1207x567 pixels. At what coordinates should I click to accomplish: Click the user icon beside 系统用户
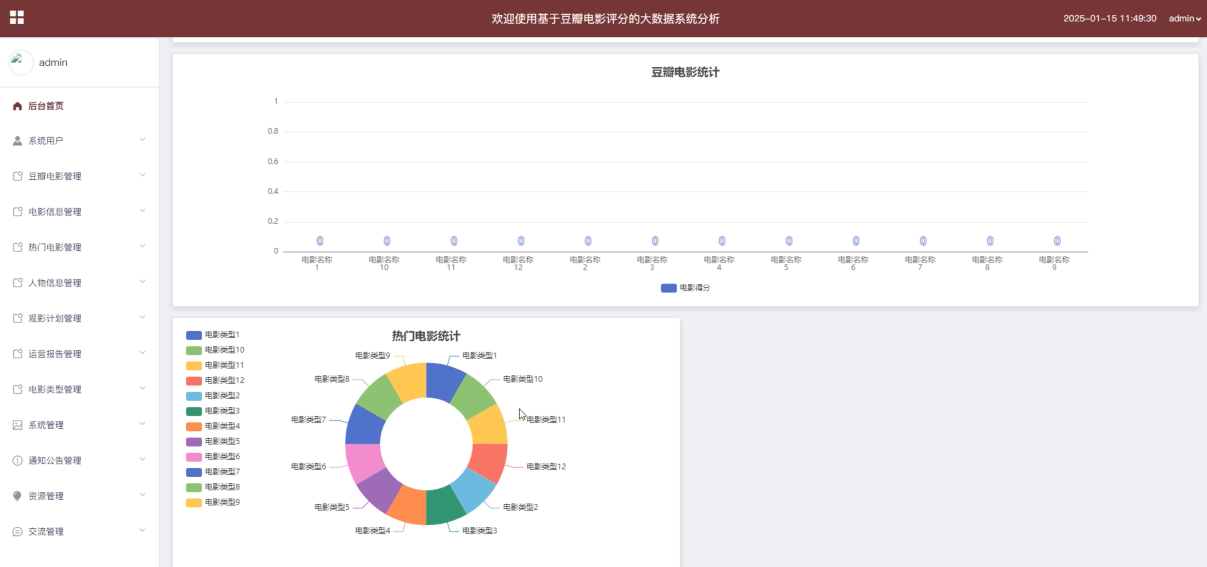point(17,141)
